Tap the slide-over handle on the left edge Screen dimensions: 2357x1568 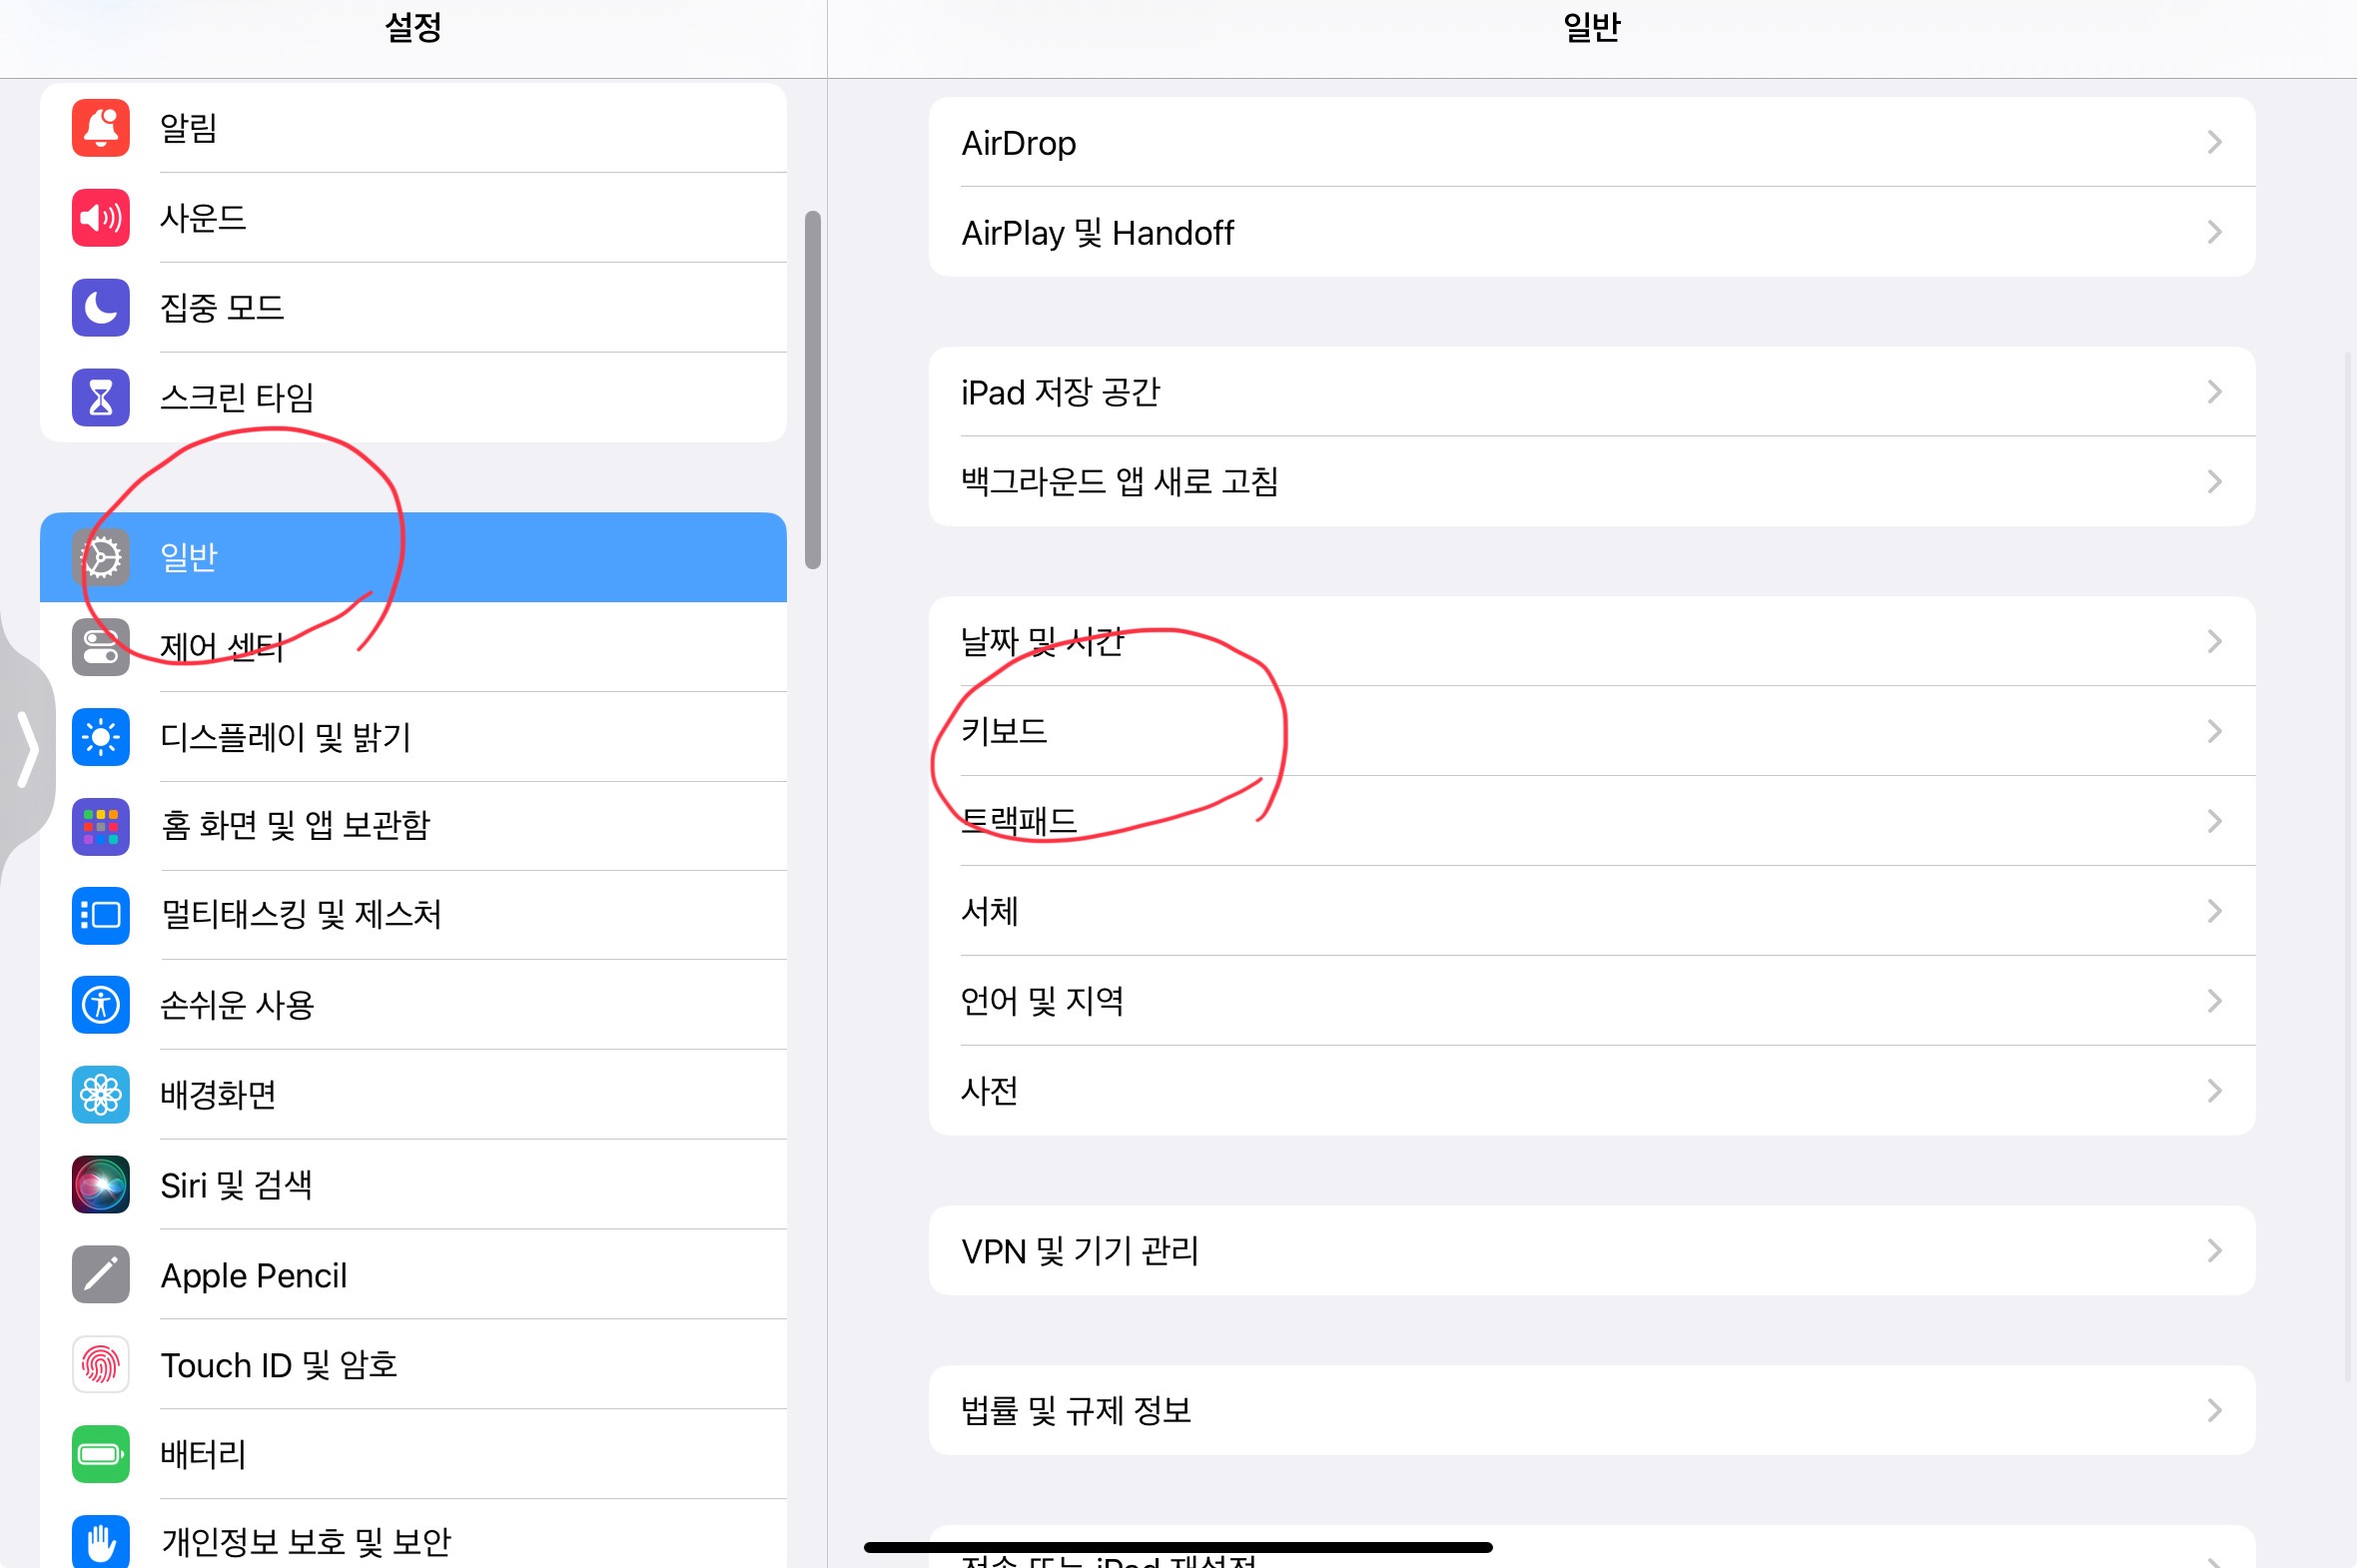(27, 749)
